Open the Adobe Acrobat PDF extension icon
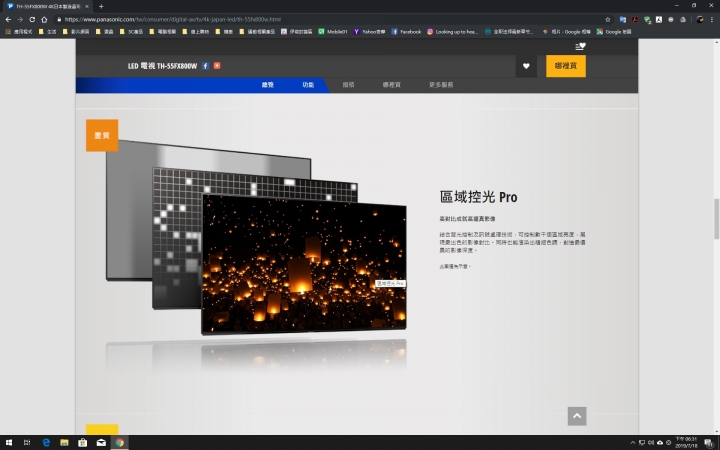Screen dimensions: 720x450 (635, 19)
